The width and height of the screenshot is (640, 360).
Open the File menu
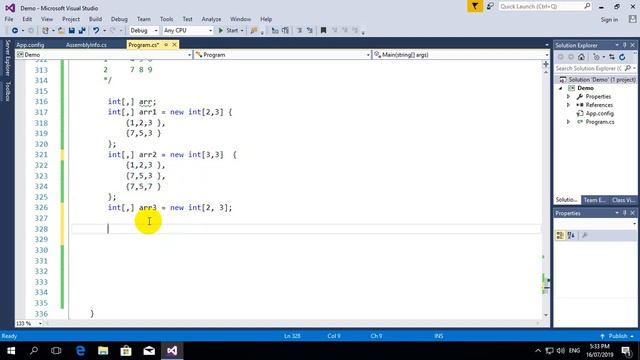point(9,19)
